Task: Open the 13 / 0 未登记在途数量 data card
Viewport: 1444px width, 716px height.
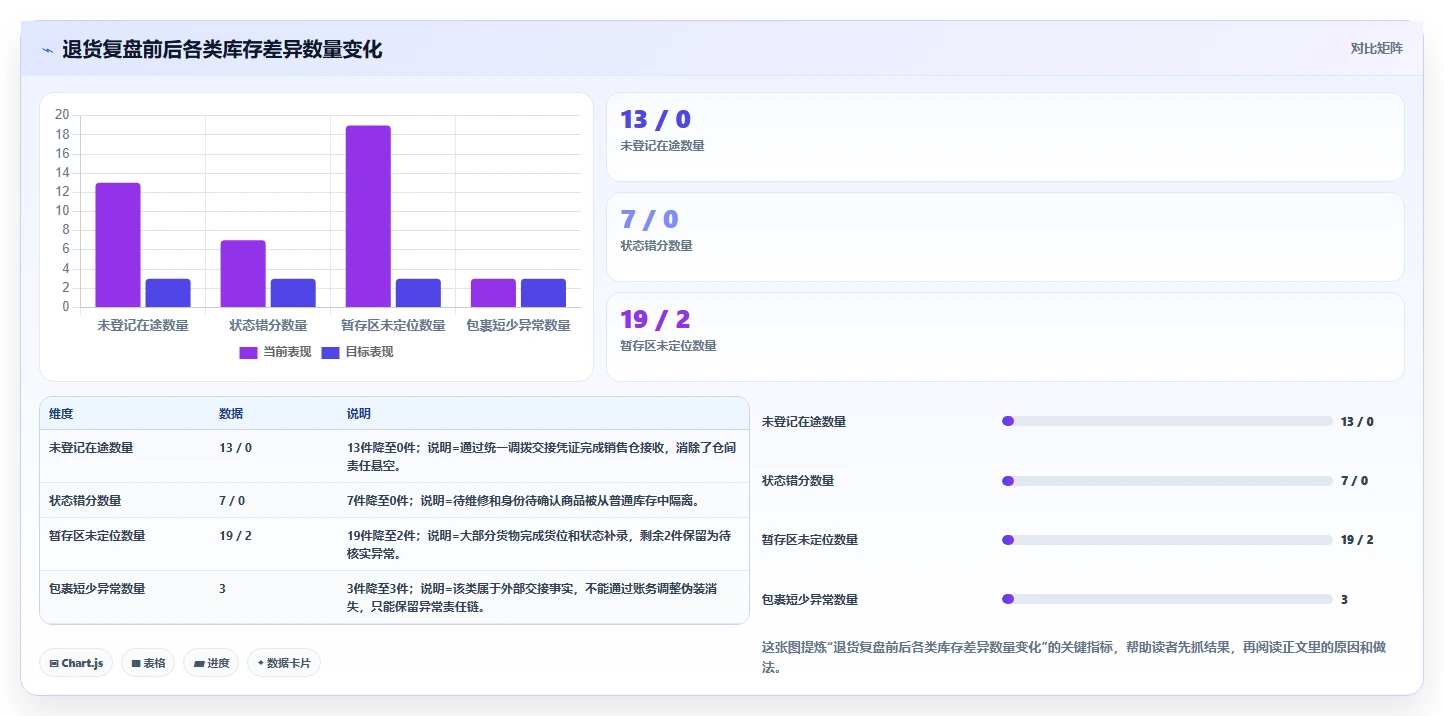Action: tap(1005, 137)
